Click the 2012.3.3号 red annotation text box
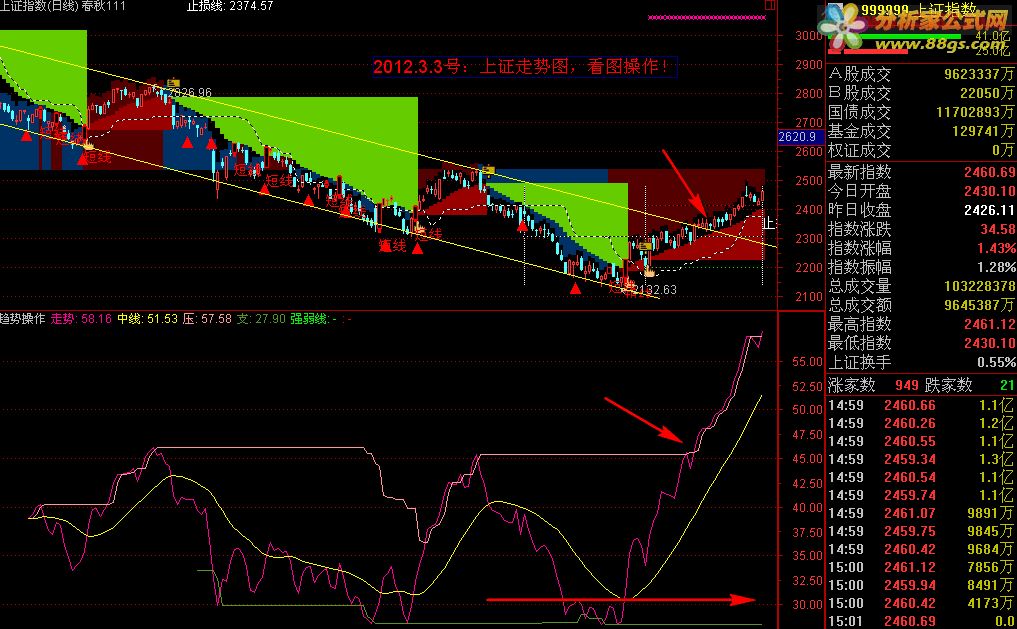1017x629 pixels. pyautogui.click(x=525, y=66)
